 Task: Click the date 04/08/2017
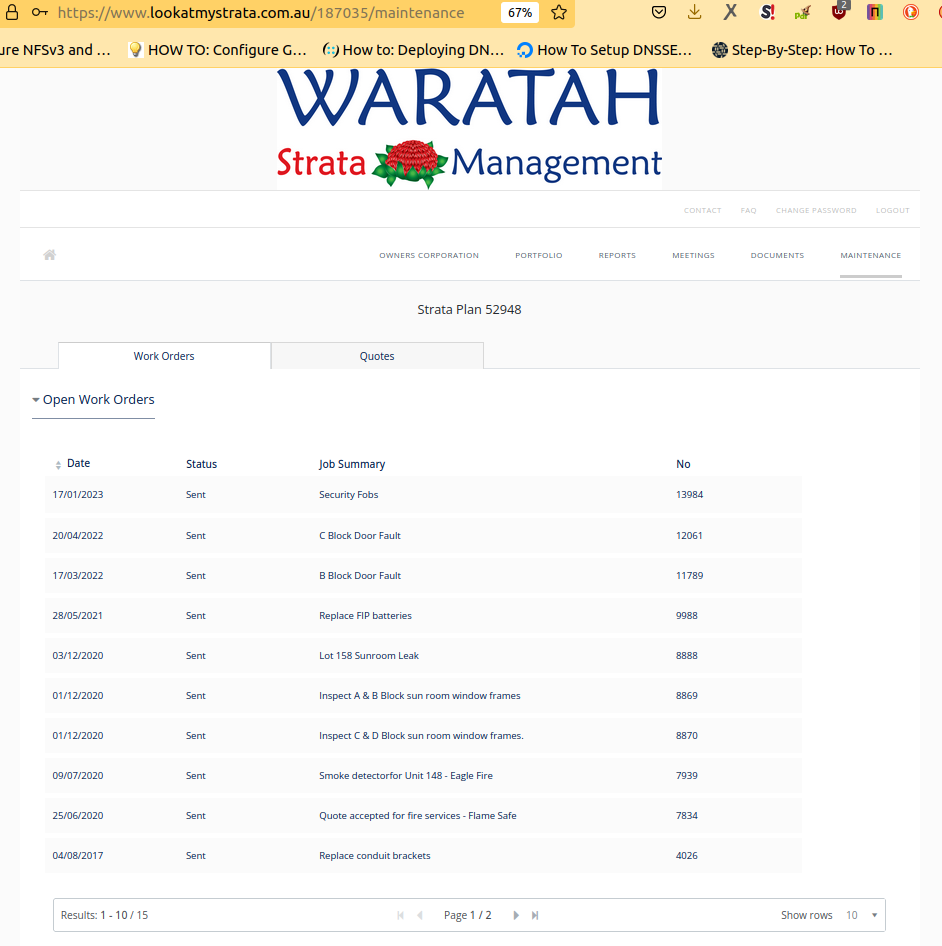pyautogui.click(x=78, y=856)
